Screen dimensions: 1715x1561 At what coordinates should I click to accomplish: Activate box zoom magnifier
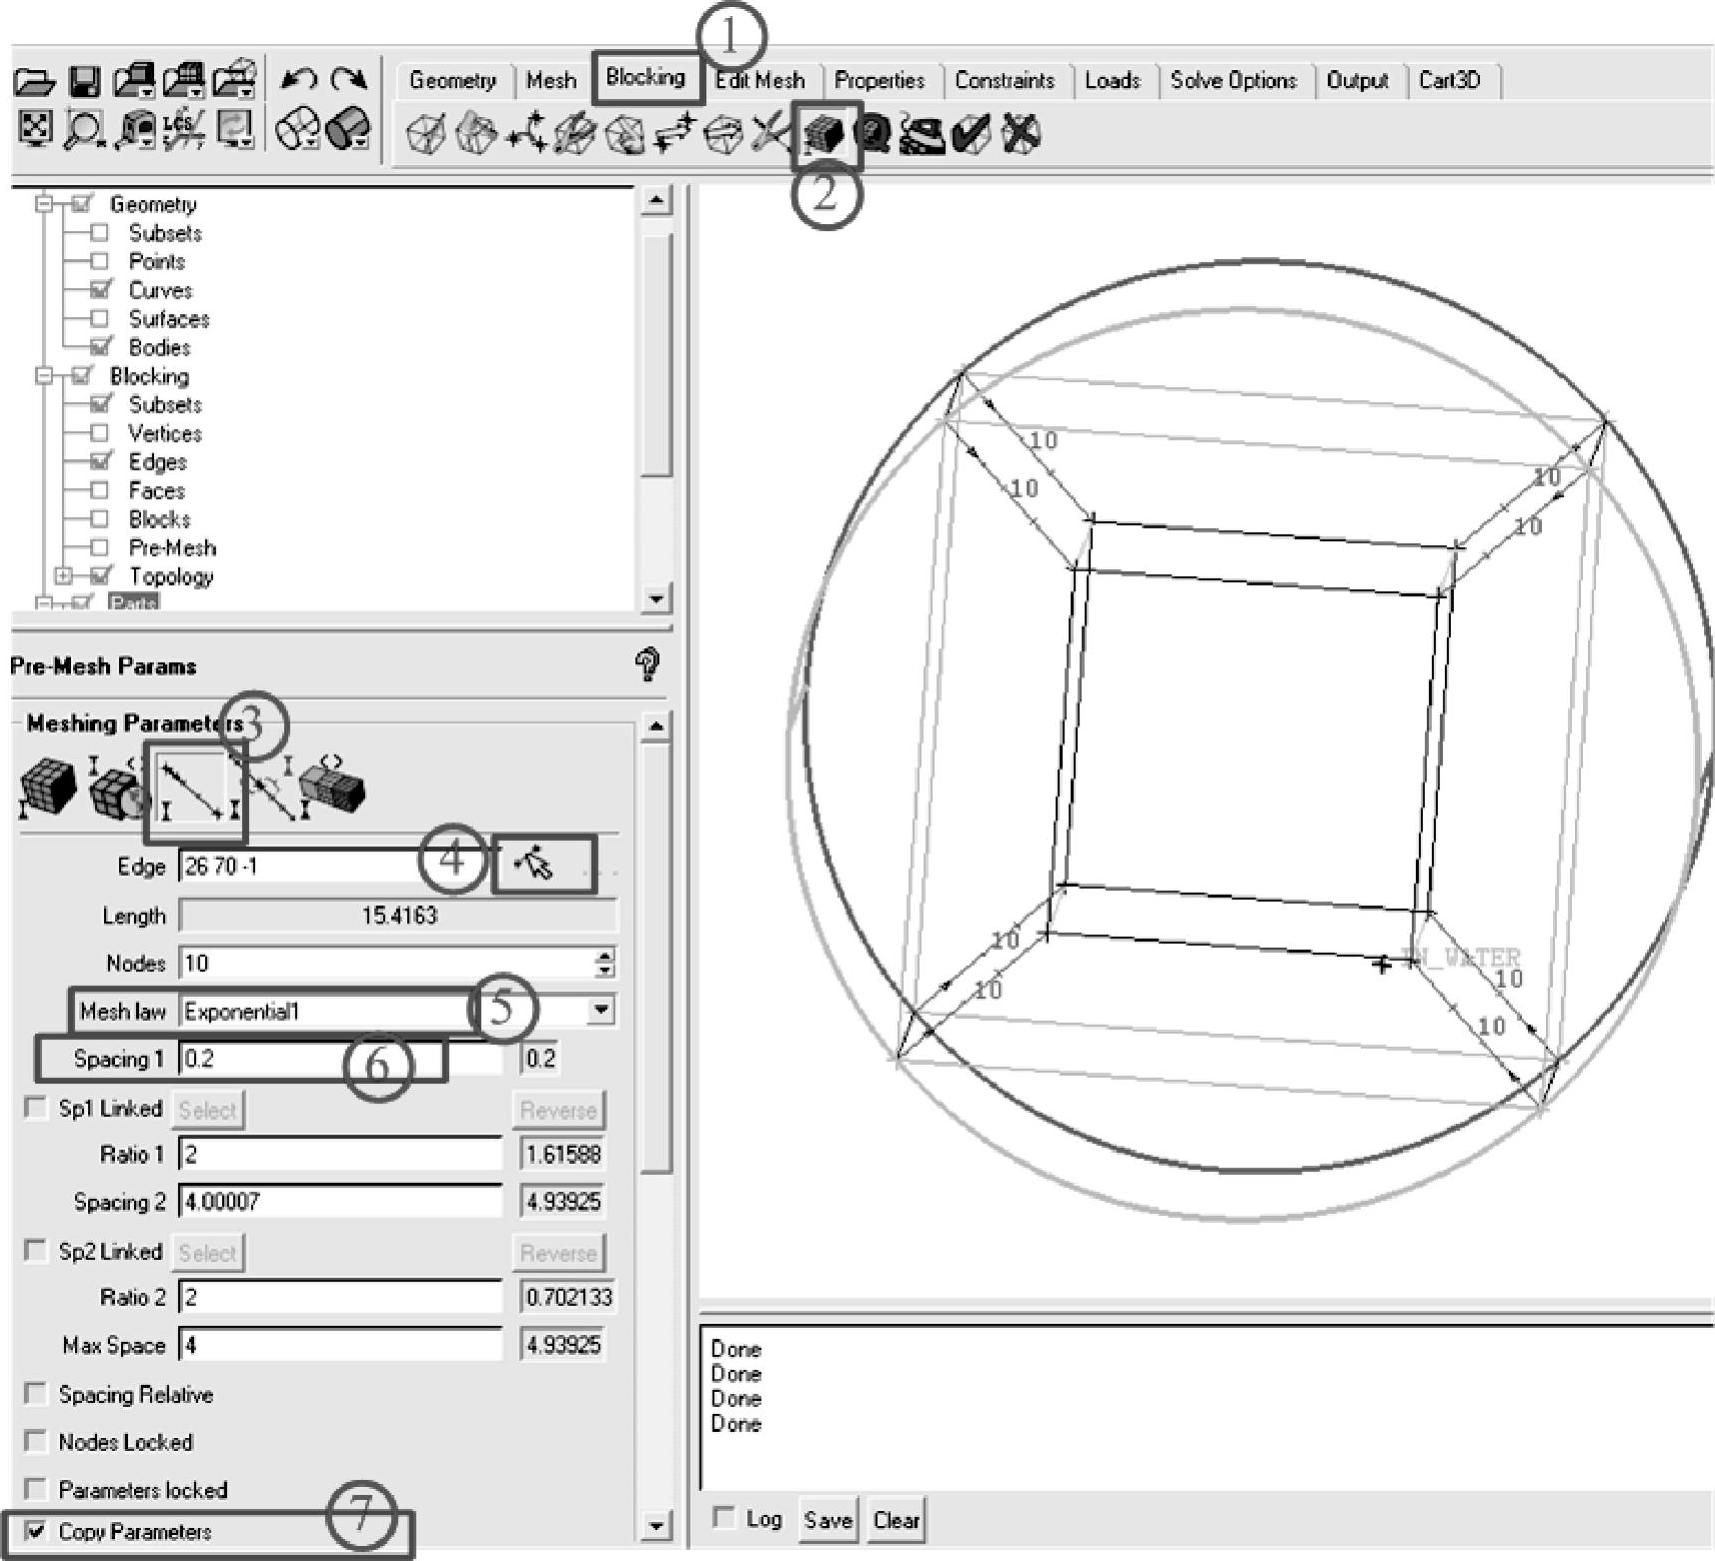tap(84, 130)
